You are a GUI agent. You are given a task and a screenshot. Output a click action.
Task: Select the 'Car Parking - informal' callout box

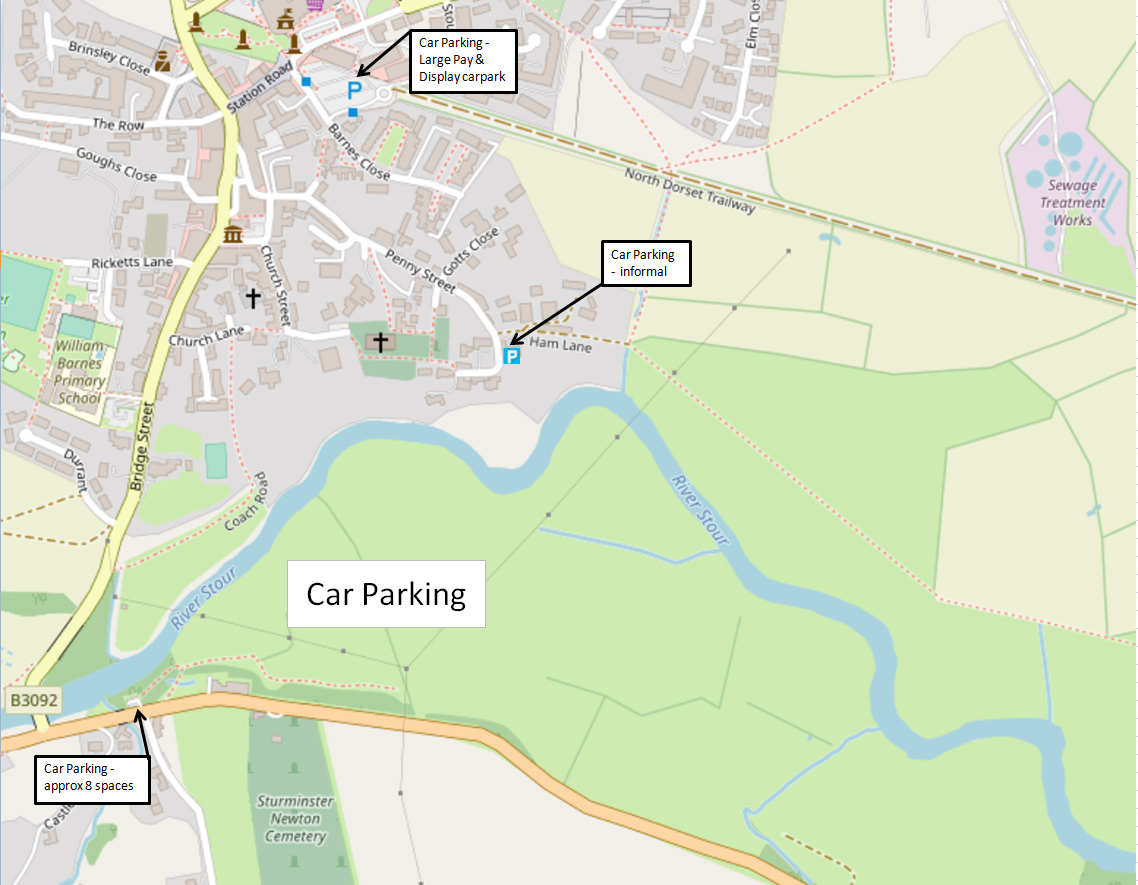click(x=646, y=264)
